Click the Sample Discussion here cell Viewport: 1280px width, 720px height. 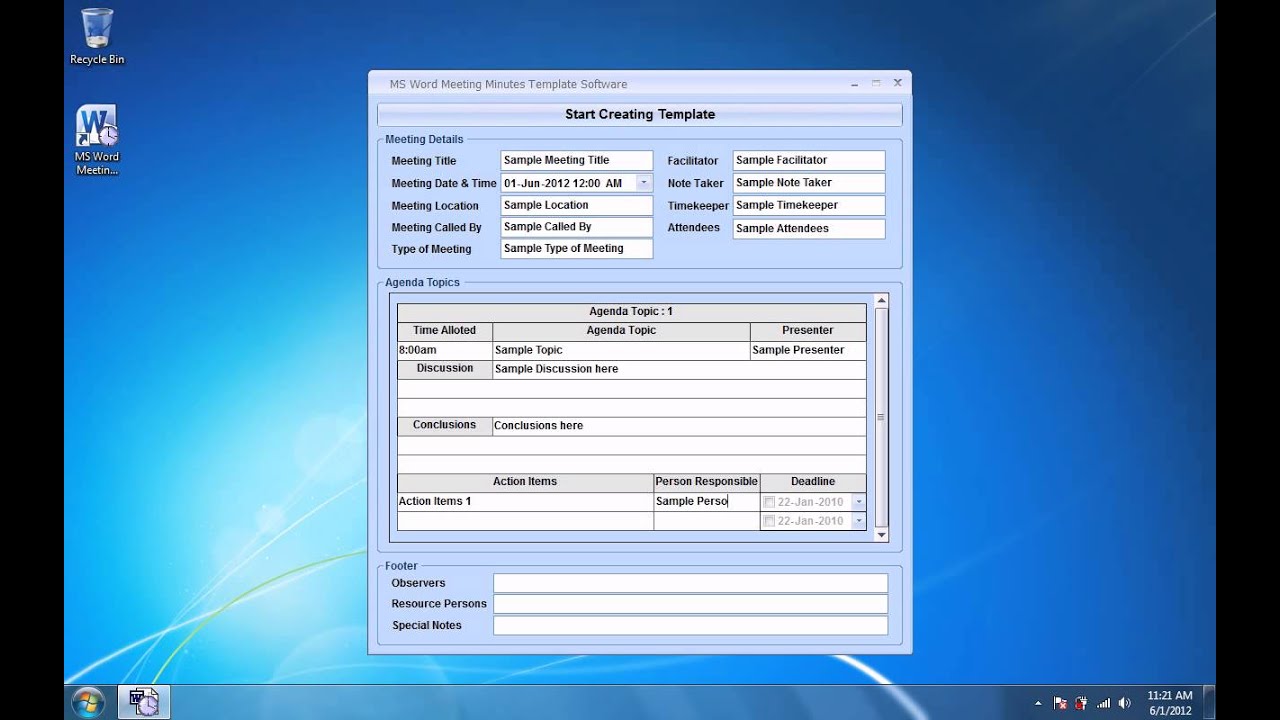[680, 369]
